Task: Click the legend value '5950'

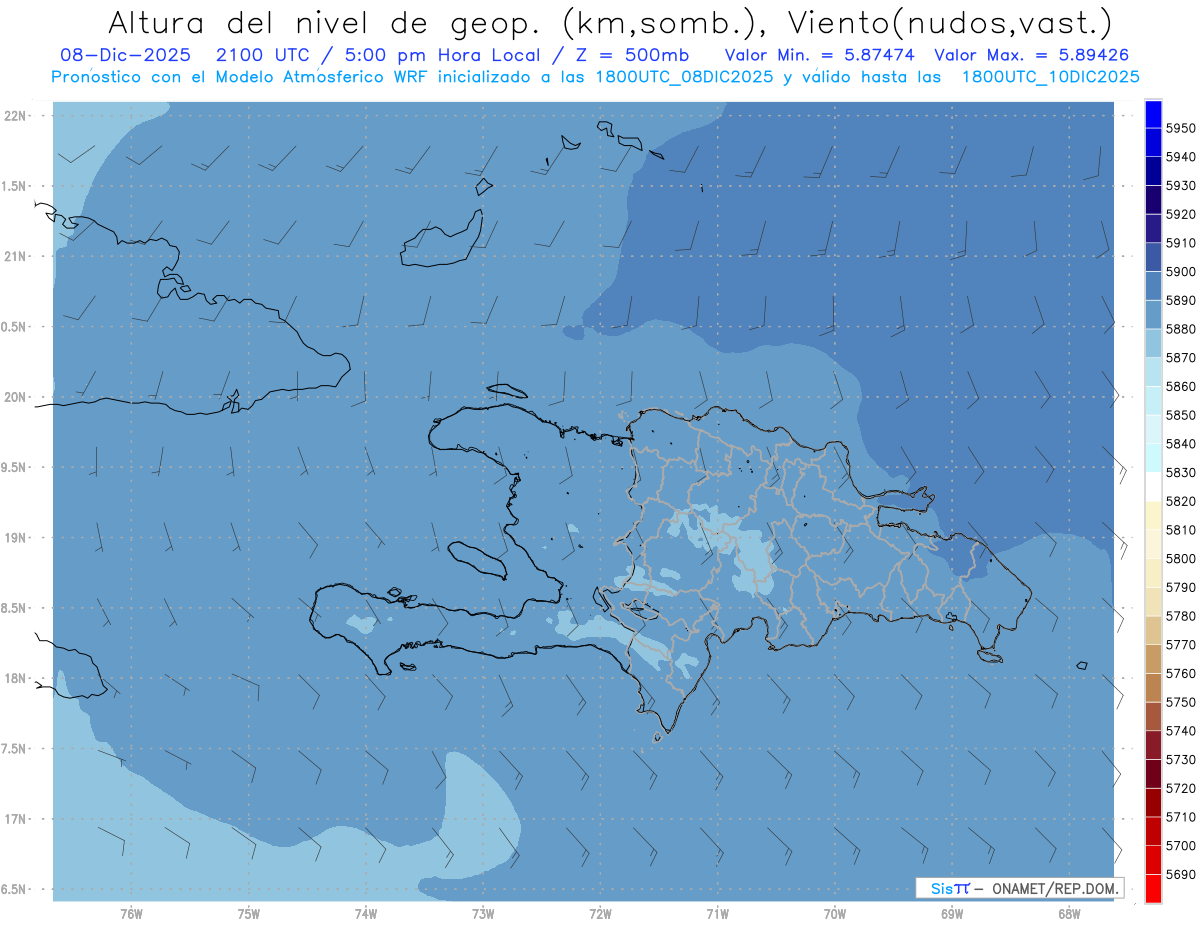Action: 1180,128
